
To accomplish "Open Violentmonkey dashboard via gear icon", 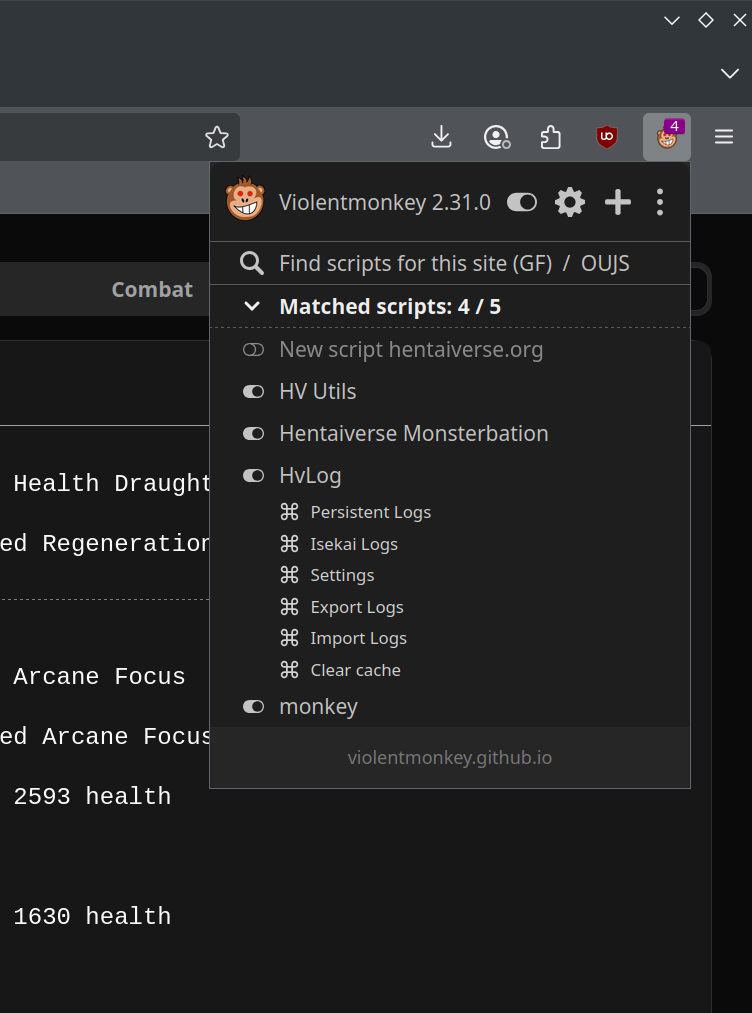I will tap(570, 203).
